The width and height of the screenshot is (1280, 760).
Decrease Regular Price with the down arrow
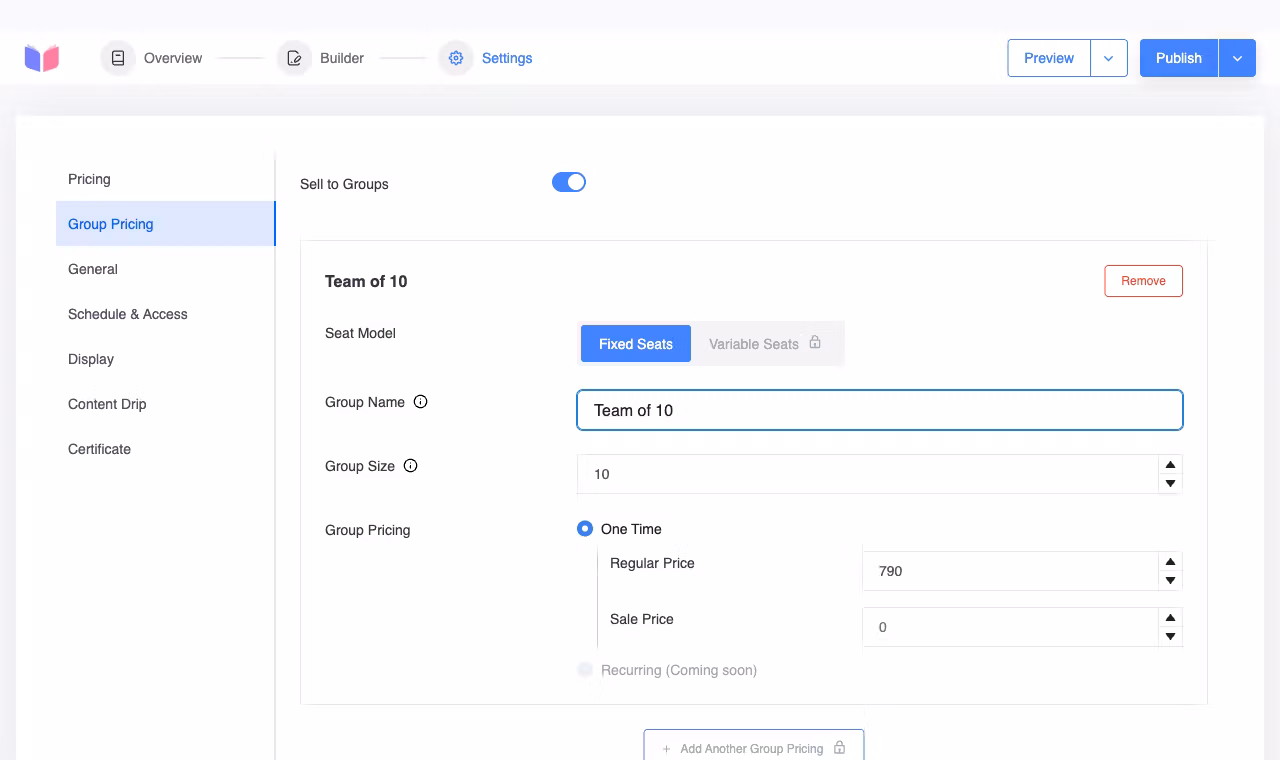[x=1170, y=581]
